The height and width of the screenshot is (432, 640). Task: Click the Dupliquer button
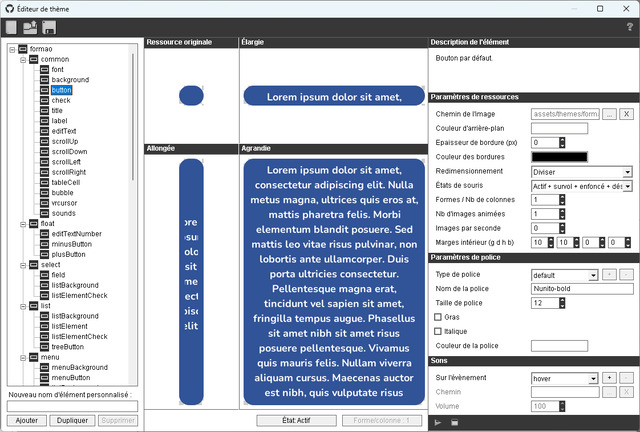pyautogui.click(x=72, y=420)
